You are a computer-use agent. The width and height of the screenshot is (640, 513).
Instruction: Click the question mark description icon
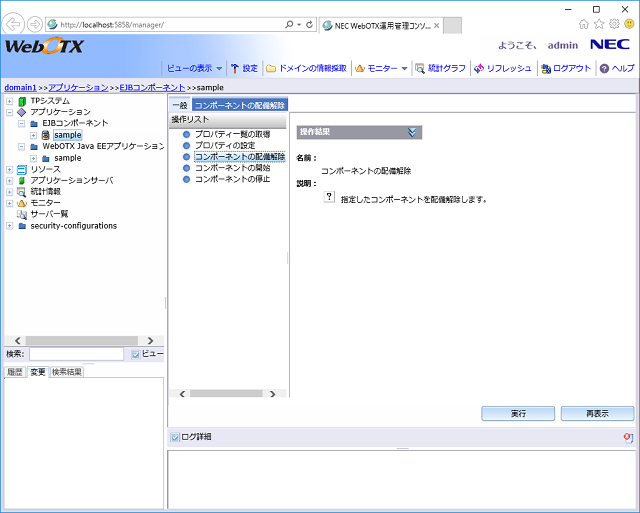[329, 198]
